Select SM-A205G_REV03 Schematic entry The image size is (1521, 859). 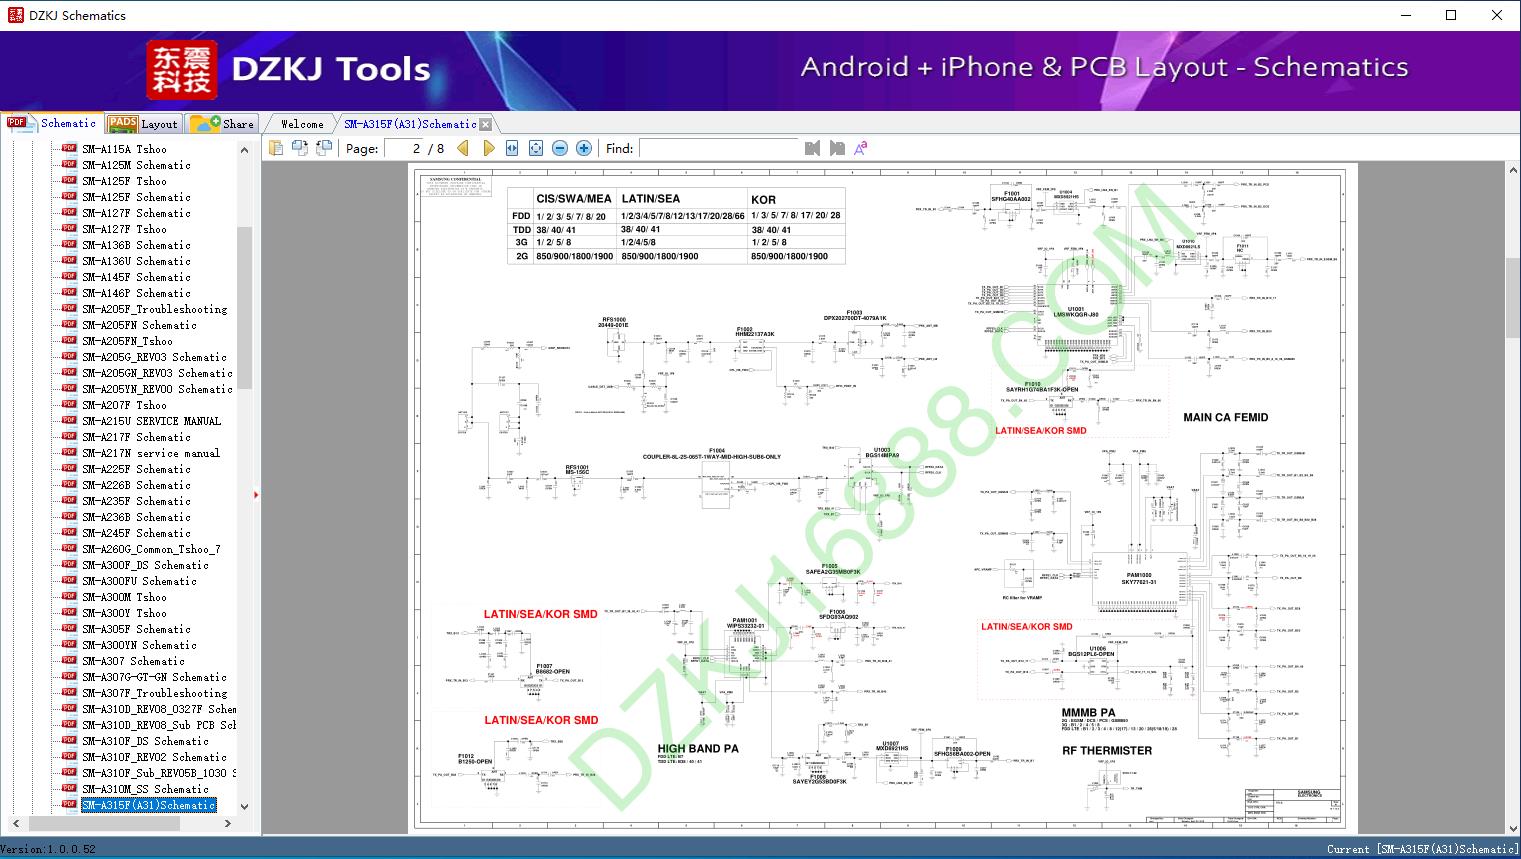point(154,357)
